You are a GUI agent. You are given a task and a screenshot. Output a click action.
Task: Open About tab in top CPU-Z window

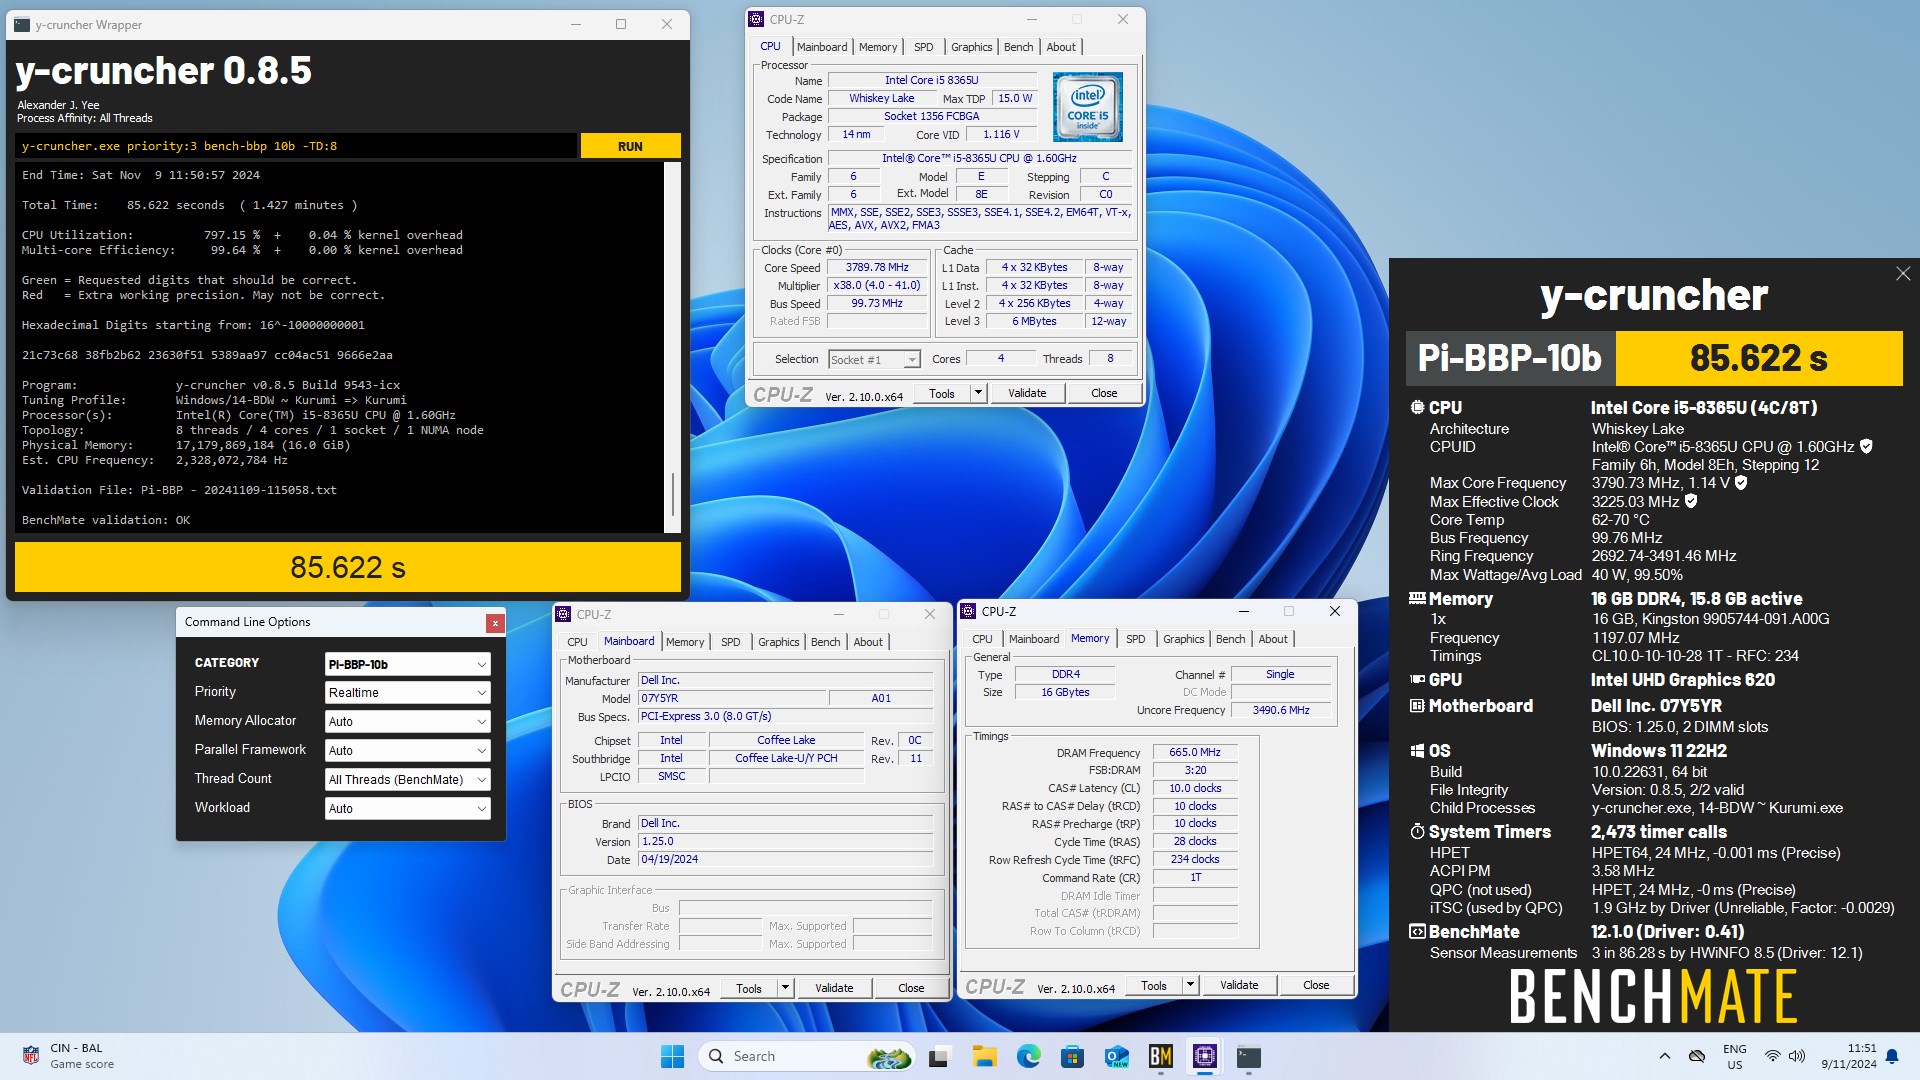1061,47
